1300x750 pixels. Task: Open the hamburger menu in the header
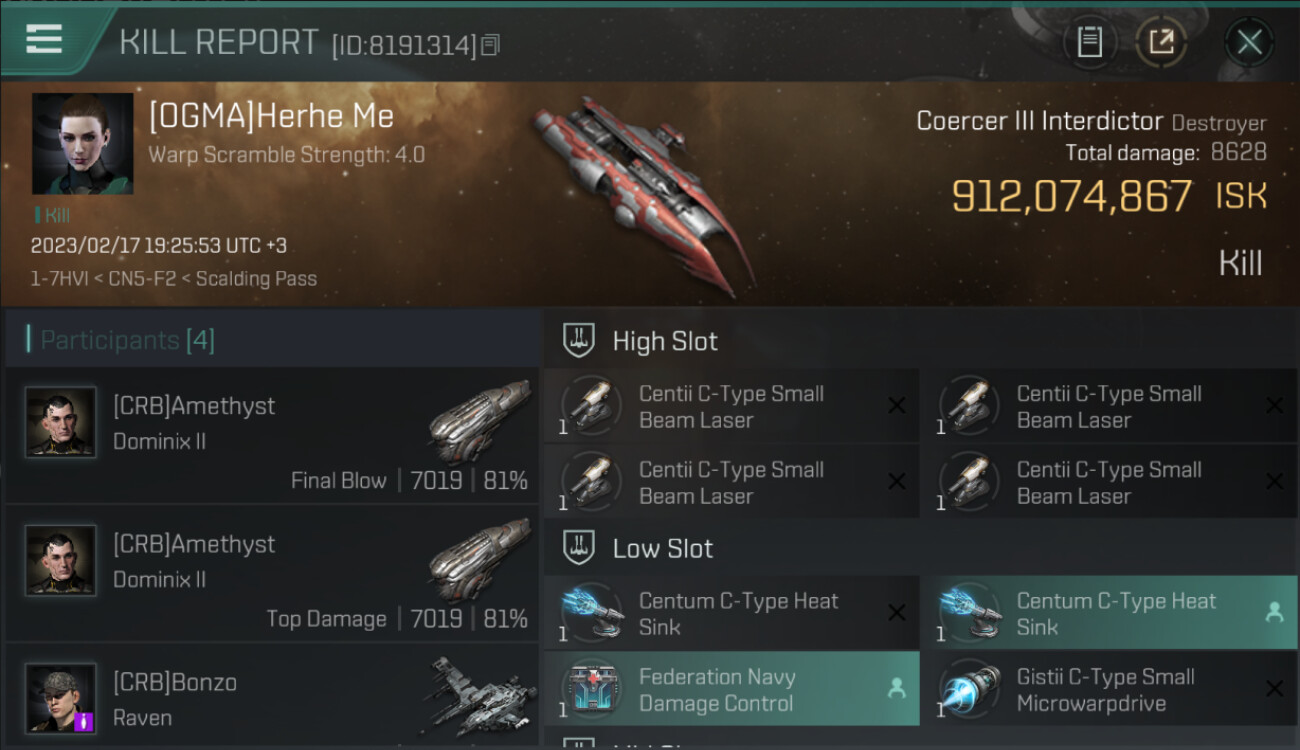pyautogui.click(x=44, y=39)
